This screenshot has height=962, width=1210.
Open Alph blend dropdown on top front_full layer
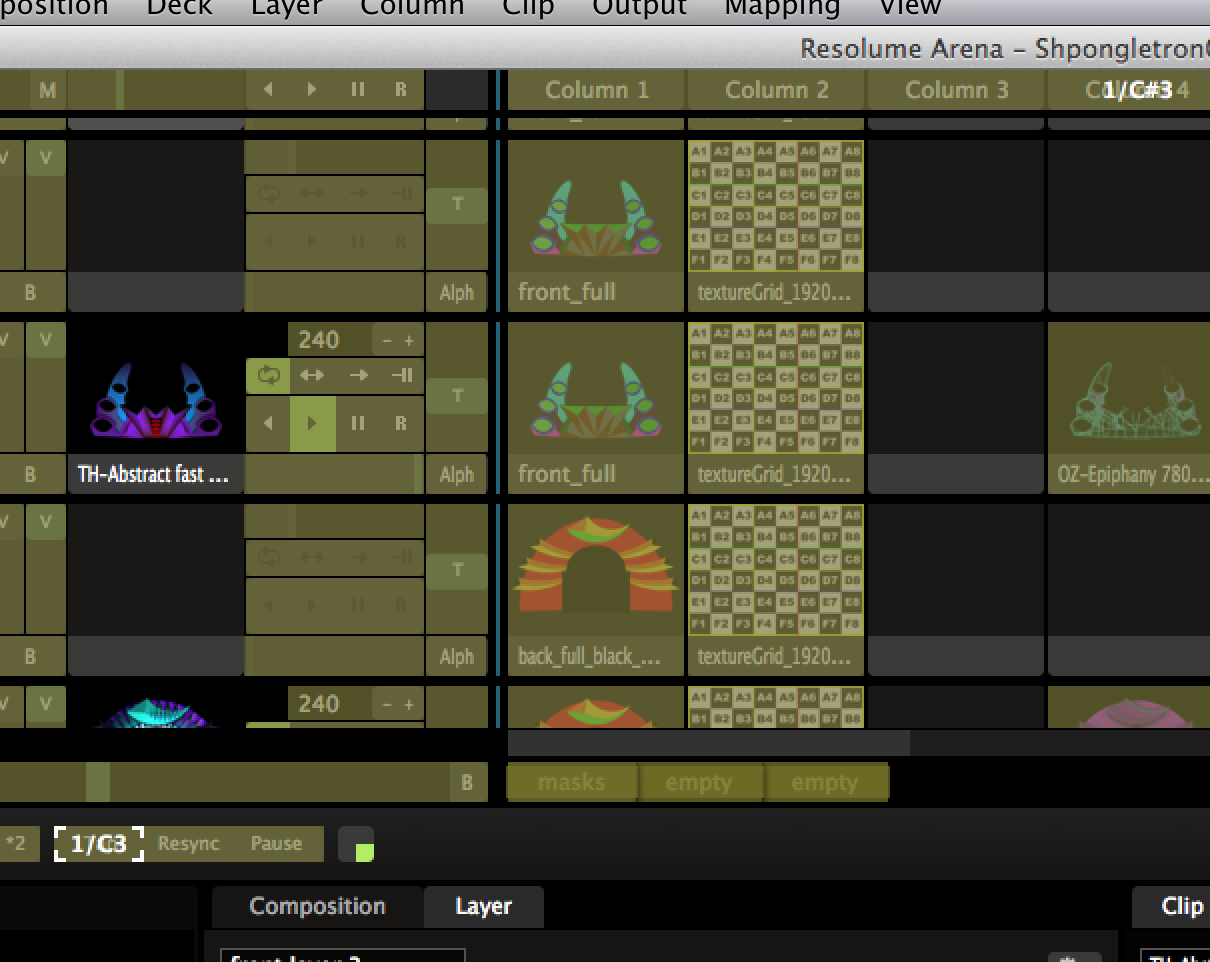click(457, 293)
